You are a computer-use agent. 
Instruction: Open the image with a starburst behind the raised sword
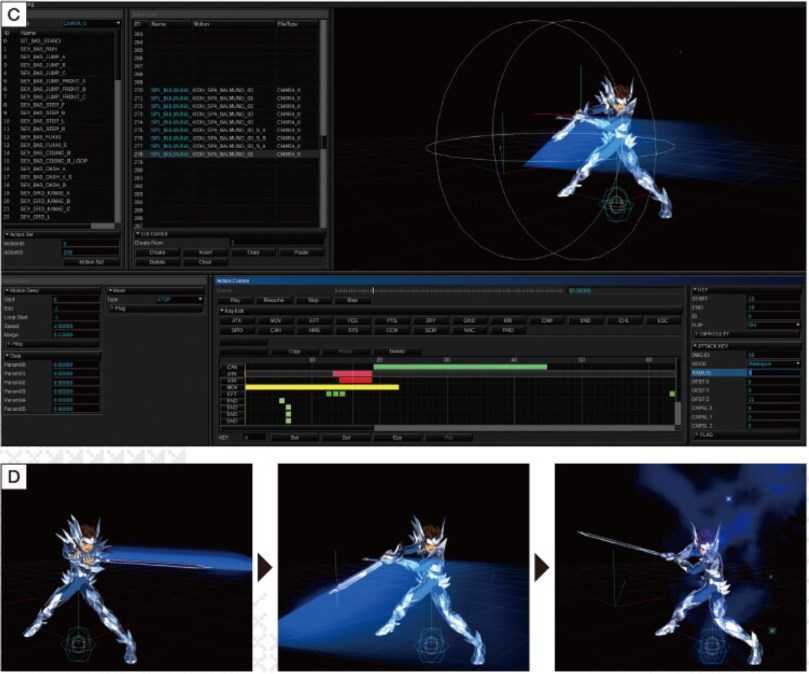pos(681,567)
